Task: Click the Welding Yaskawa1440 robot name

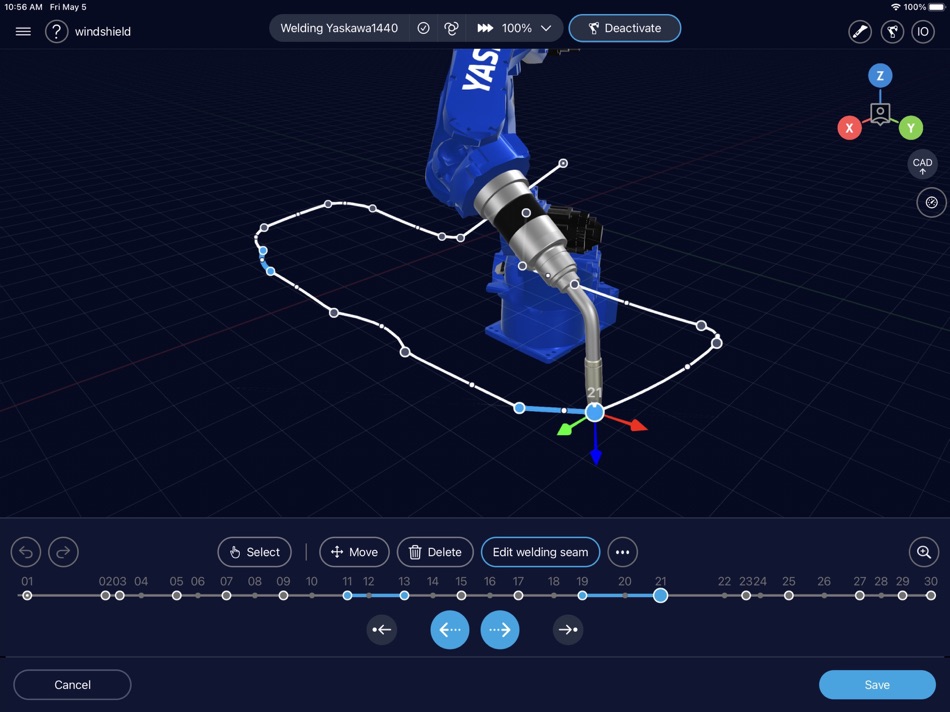Action: coord(339,28)
